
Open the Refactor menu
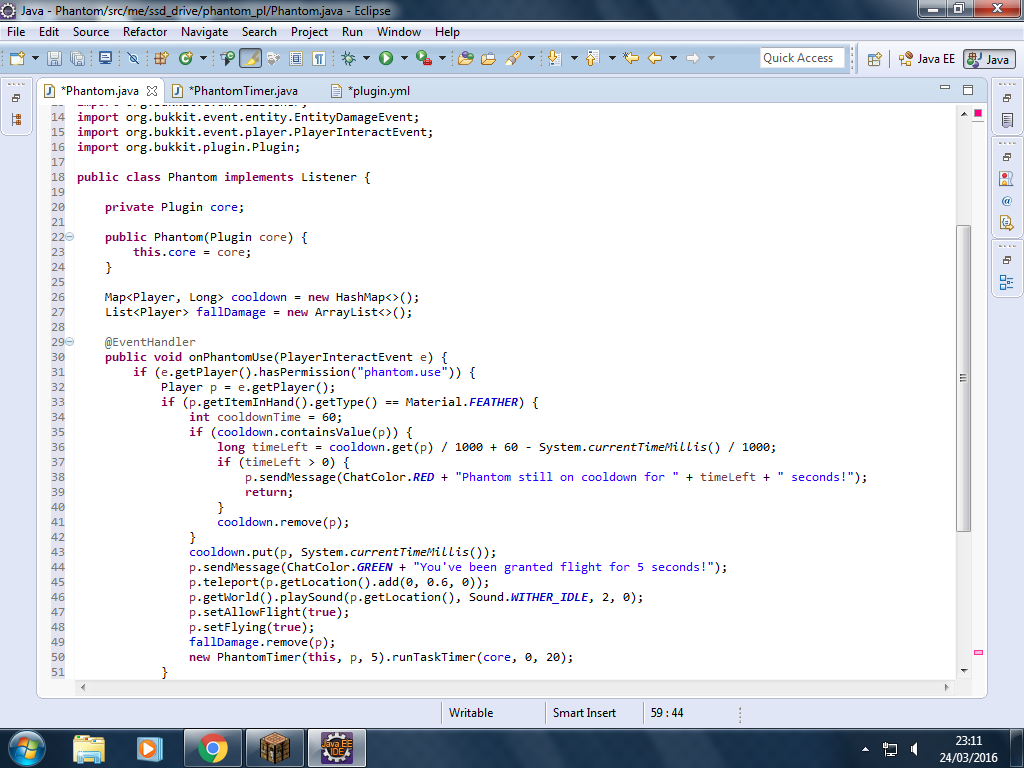145,32
